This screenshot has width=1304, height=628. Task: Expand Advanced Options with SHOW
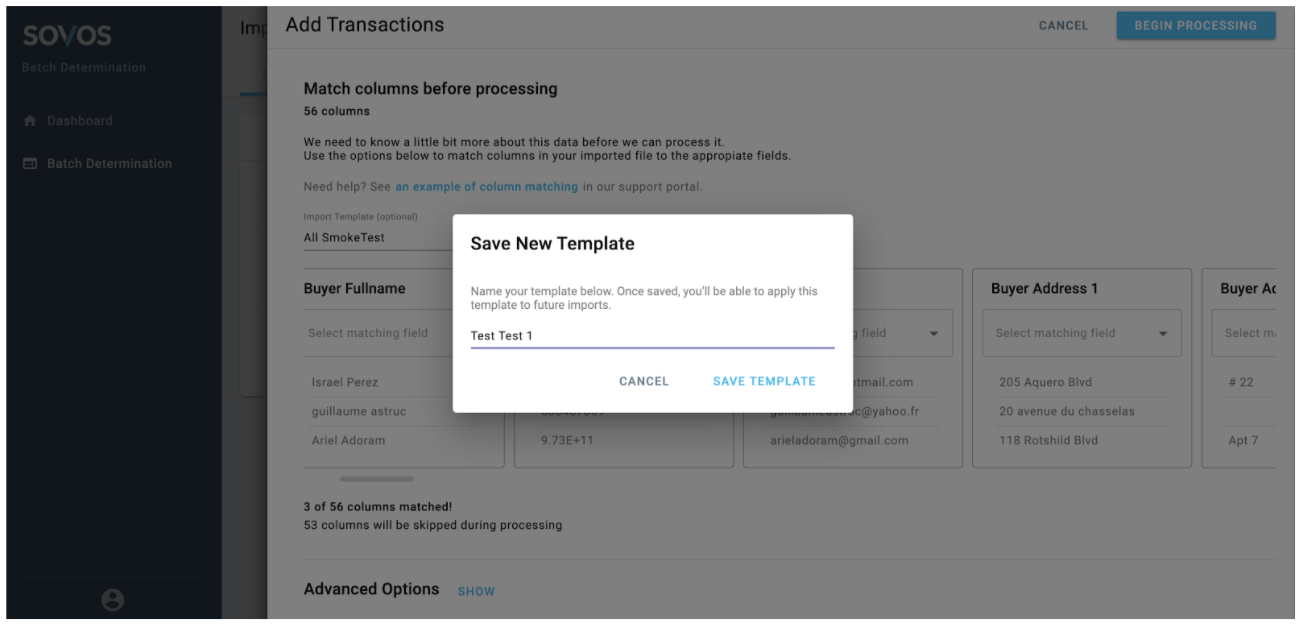tap(476, 591)
